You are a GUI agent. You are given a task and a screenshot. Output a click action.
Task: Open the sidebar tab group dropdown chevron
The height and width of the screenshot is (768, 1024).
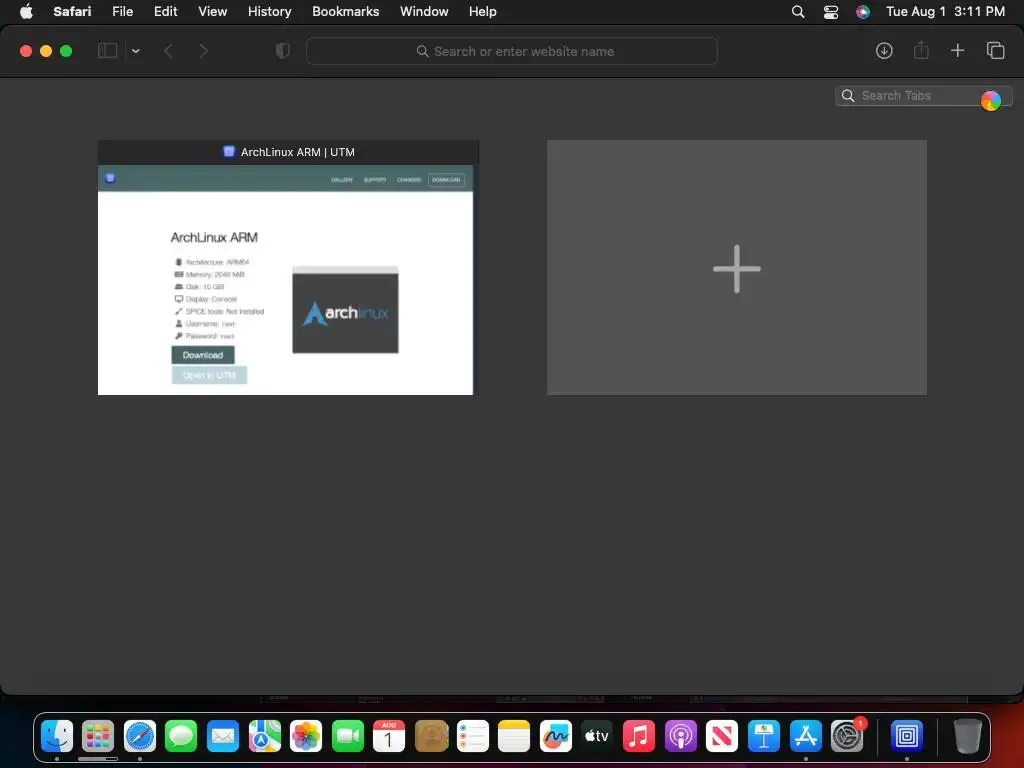(x=135, y=51)
